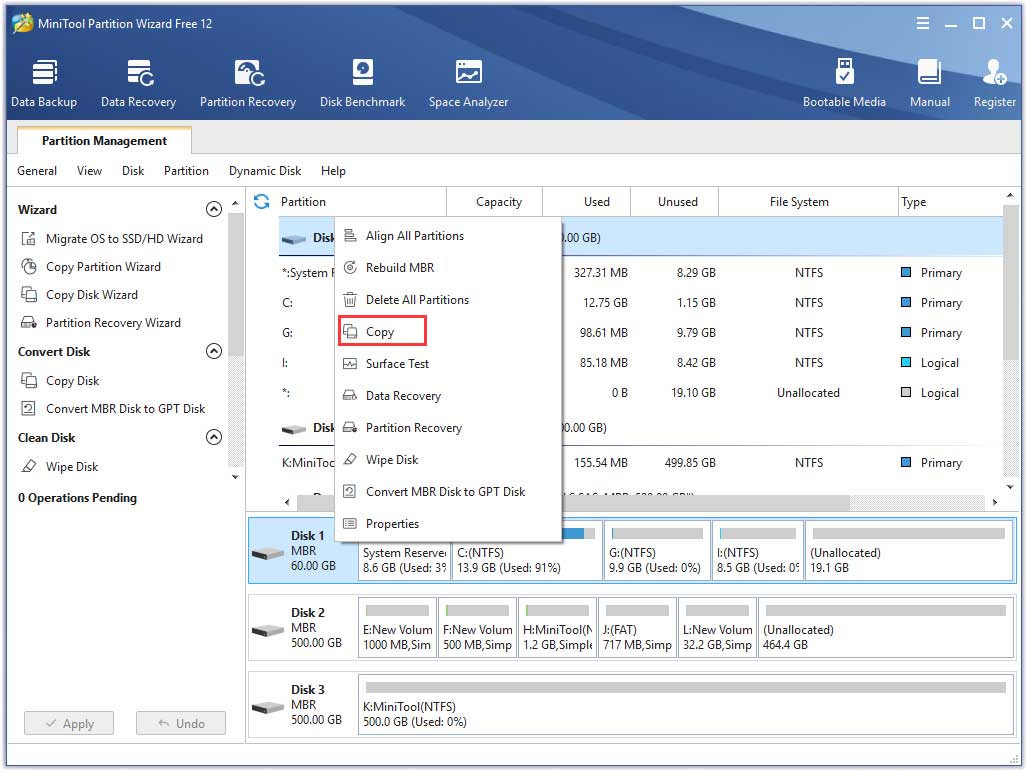Select Surface Test from context menu

[x=397, y=364]
